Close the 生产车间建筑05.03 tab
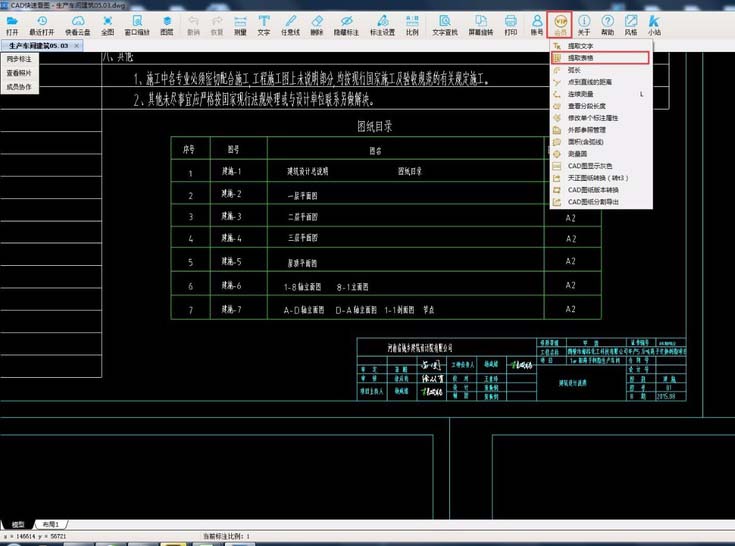 [77, 45]
